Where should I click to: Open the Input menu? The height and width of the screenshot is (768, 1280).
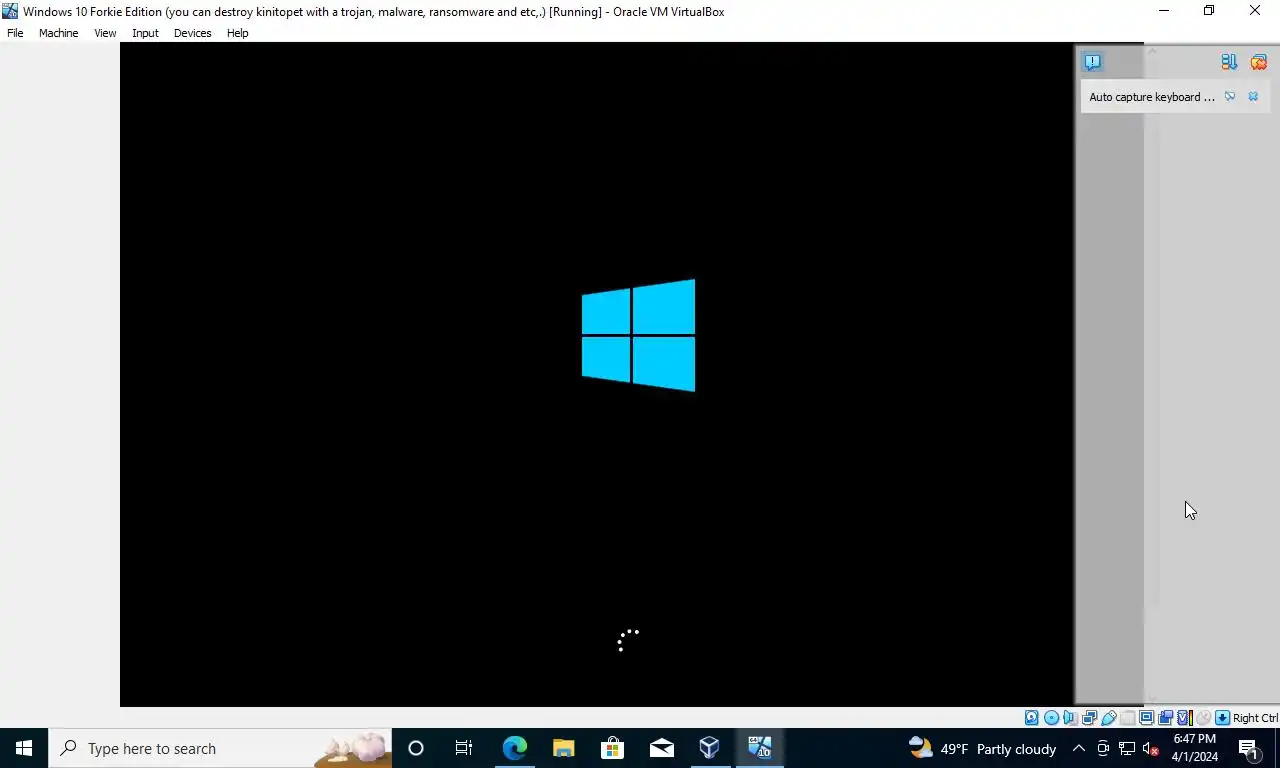pos(145,33)
